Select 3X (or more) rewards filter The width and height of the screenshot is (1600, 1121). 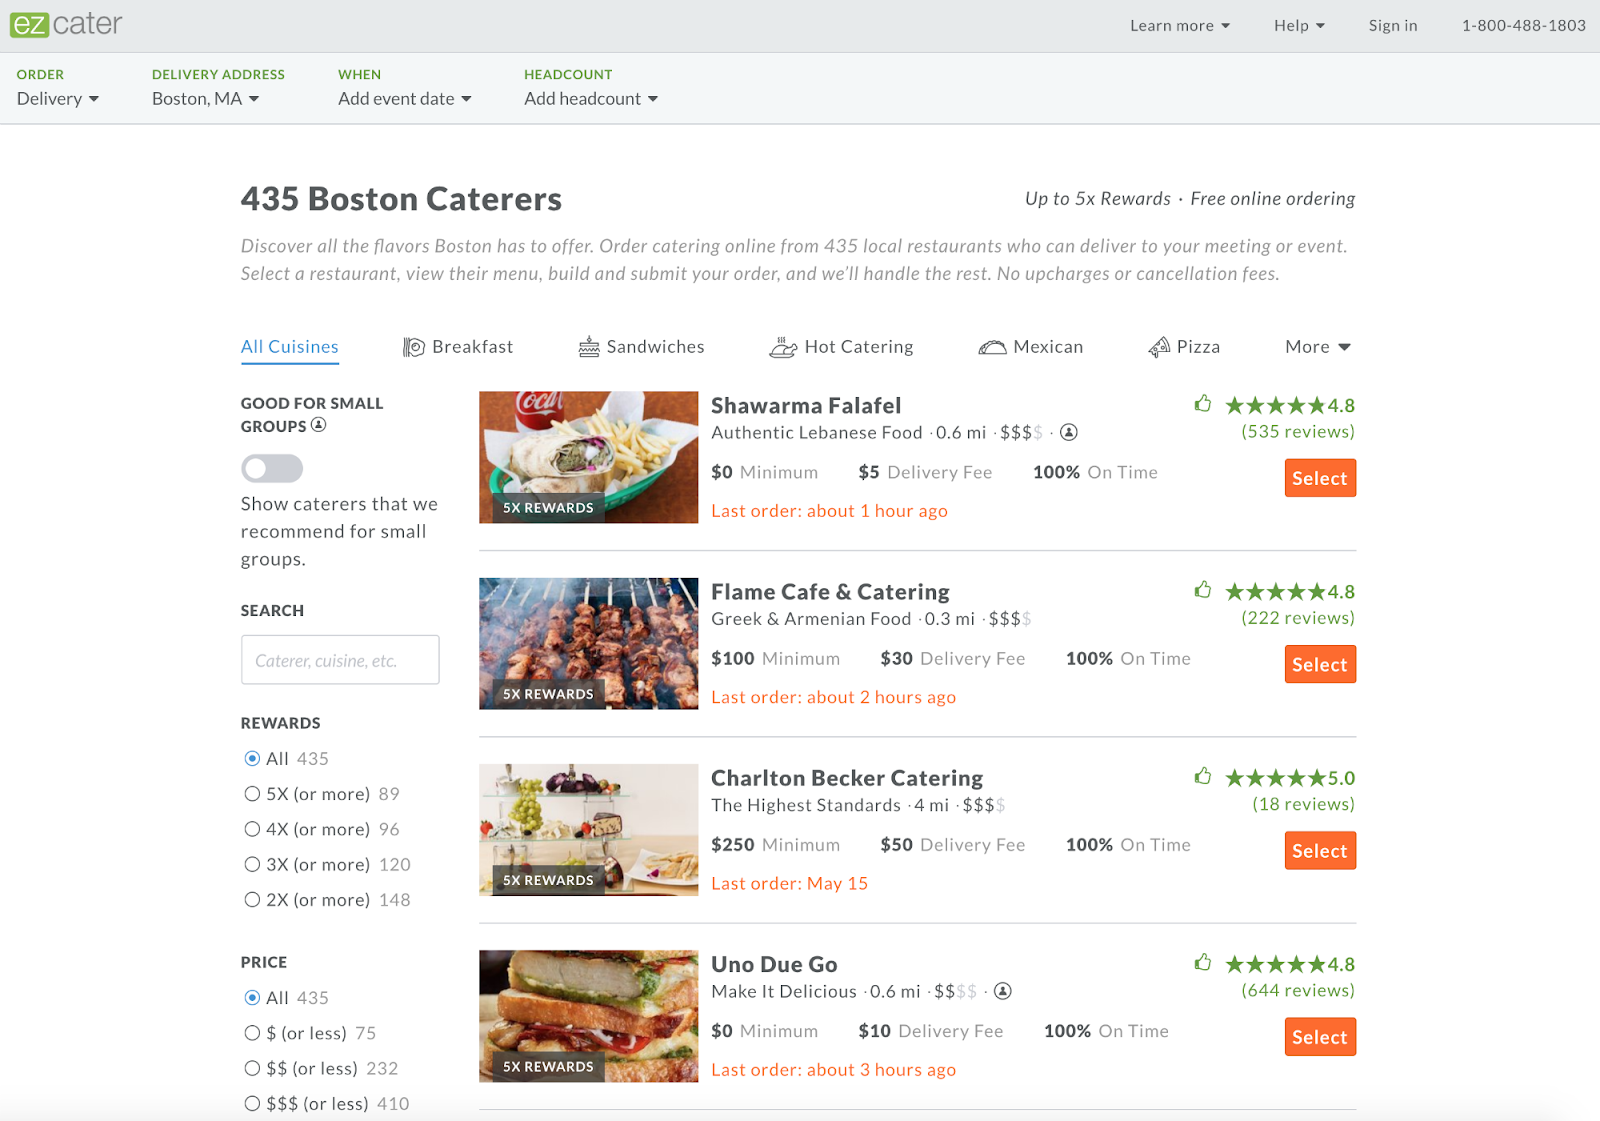tap(252, 864)
